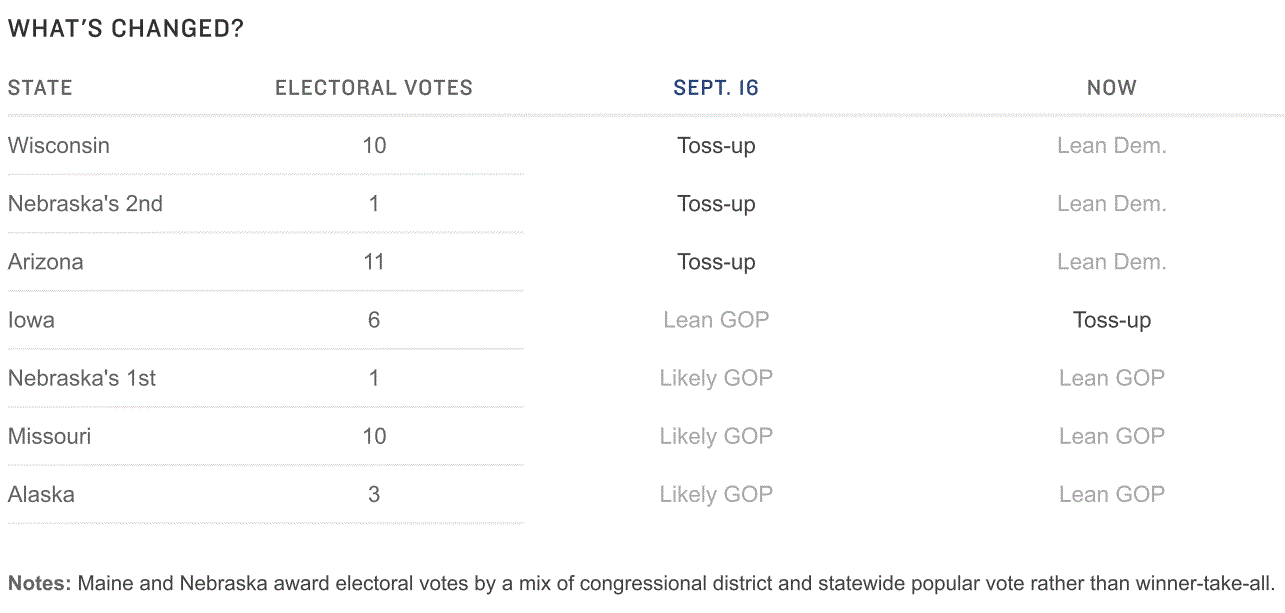This screenshot has height=613, width=1285.
Task: Click Alaska's current Lean GOP rating
Action: [x=1112, y=494]
